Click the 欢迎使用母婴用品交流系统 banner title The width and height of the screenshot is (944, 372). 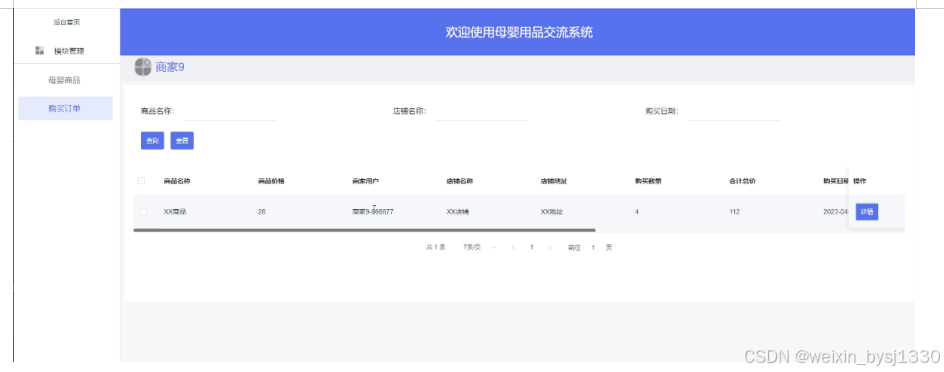pos(519,33)
